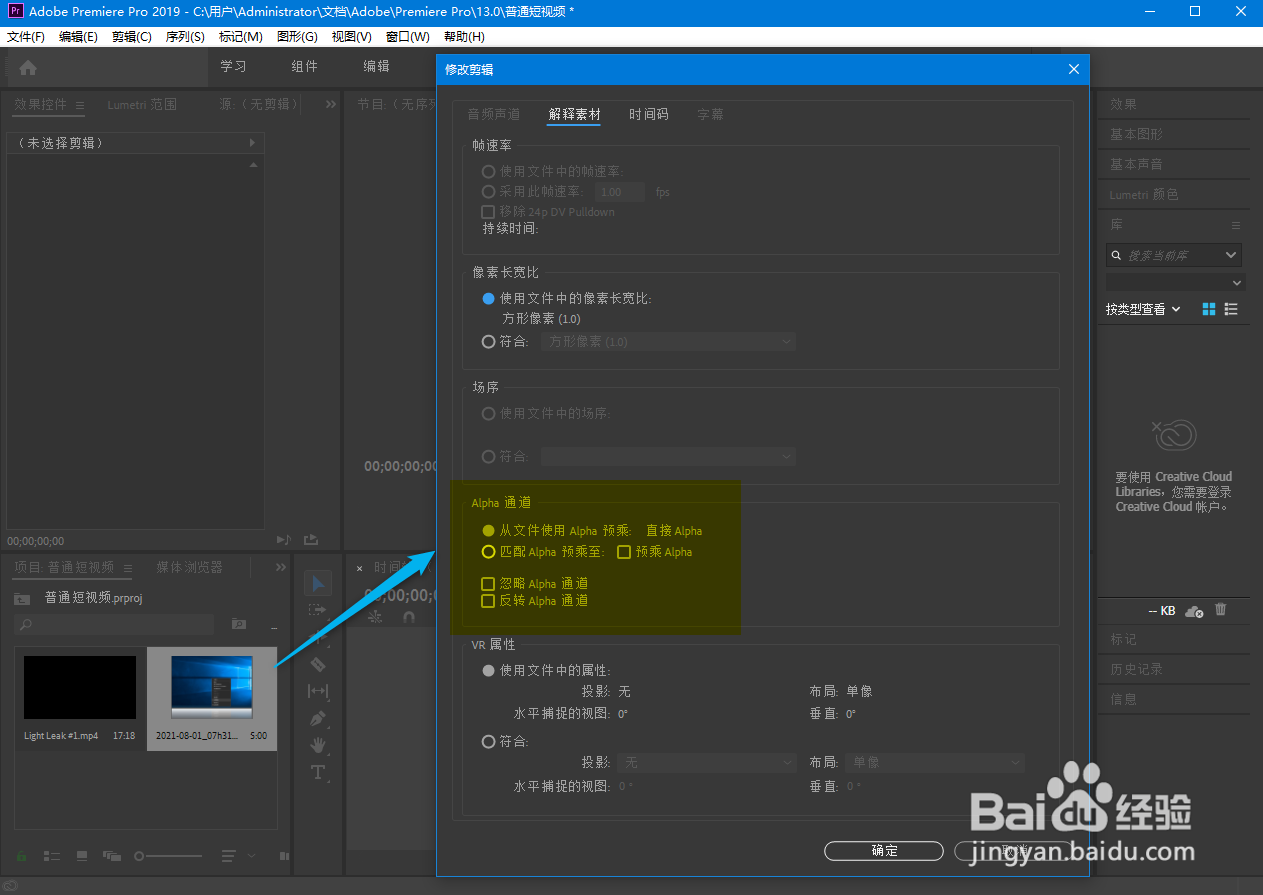The height and width of the screenshot is (895, 1263).
Task: Select the Razor tool
Action: [x=318, y=664]
